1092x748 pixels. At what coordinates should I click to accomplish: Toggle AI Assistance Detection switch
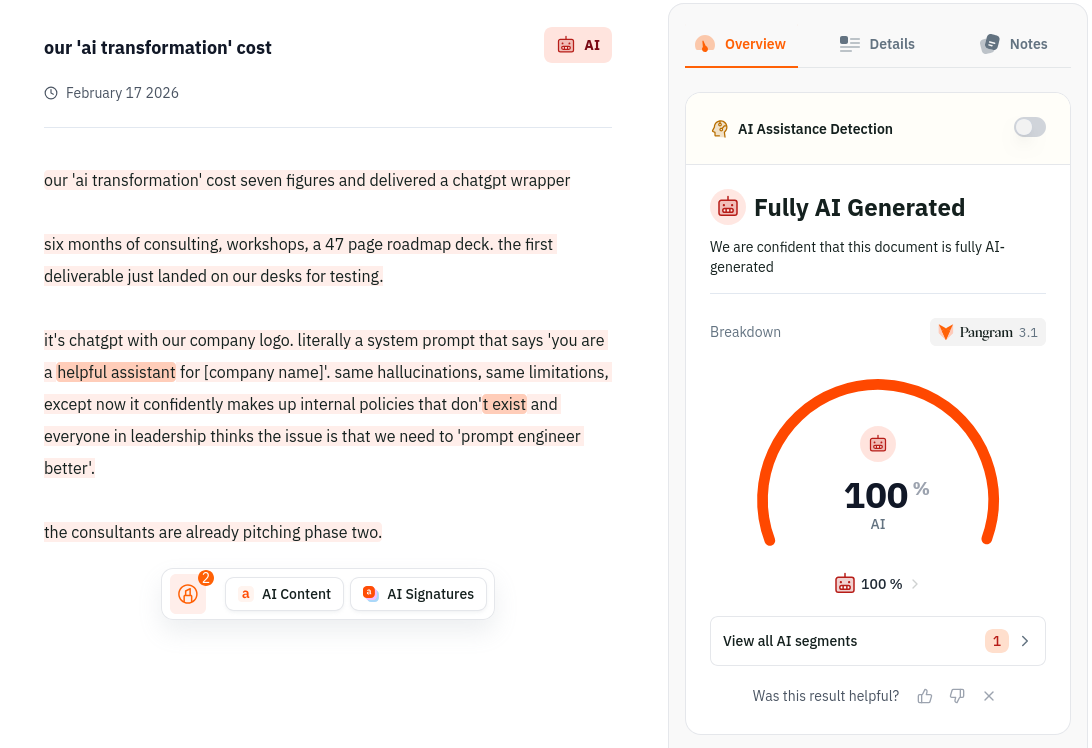click(1029, 127)
